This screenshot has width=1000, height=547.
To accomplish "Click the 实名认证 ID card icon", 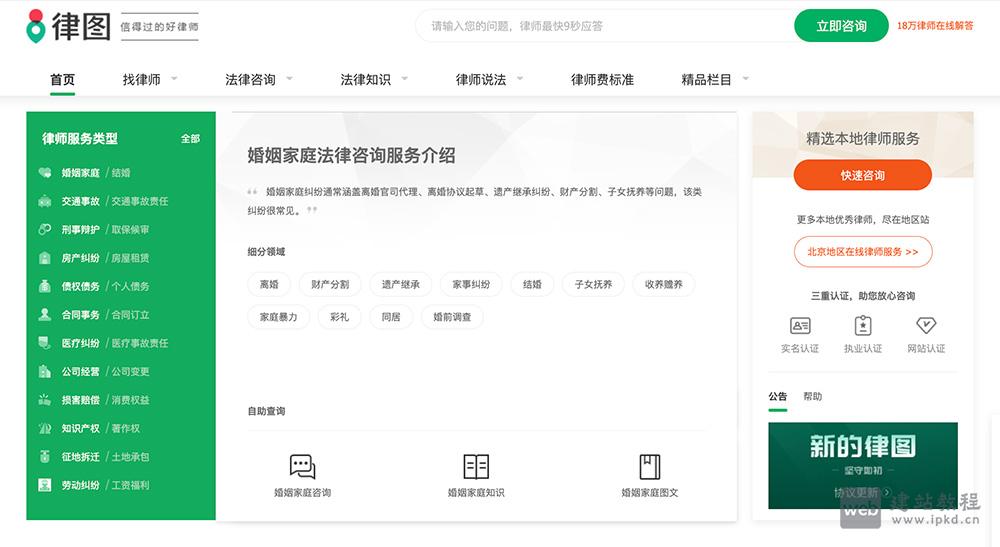I will [x=800, y=326].
